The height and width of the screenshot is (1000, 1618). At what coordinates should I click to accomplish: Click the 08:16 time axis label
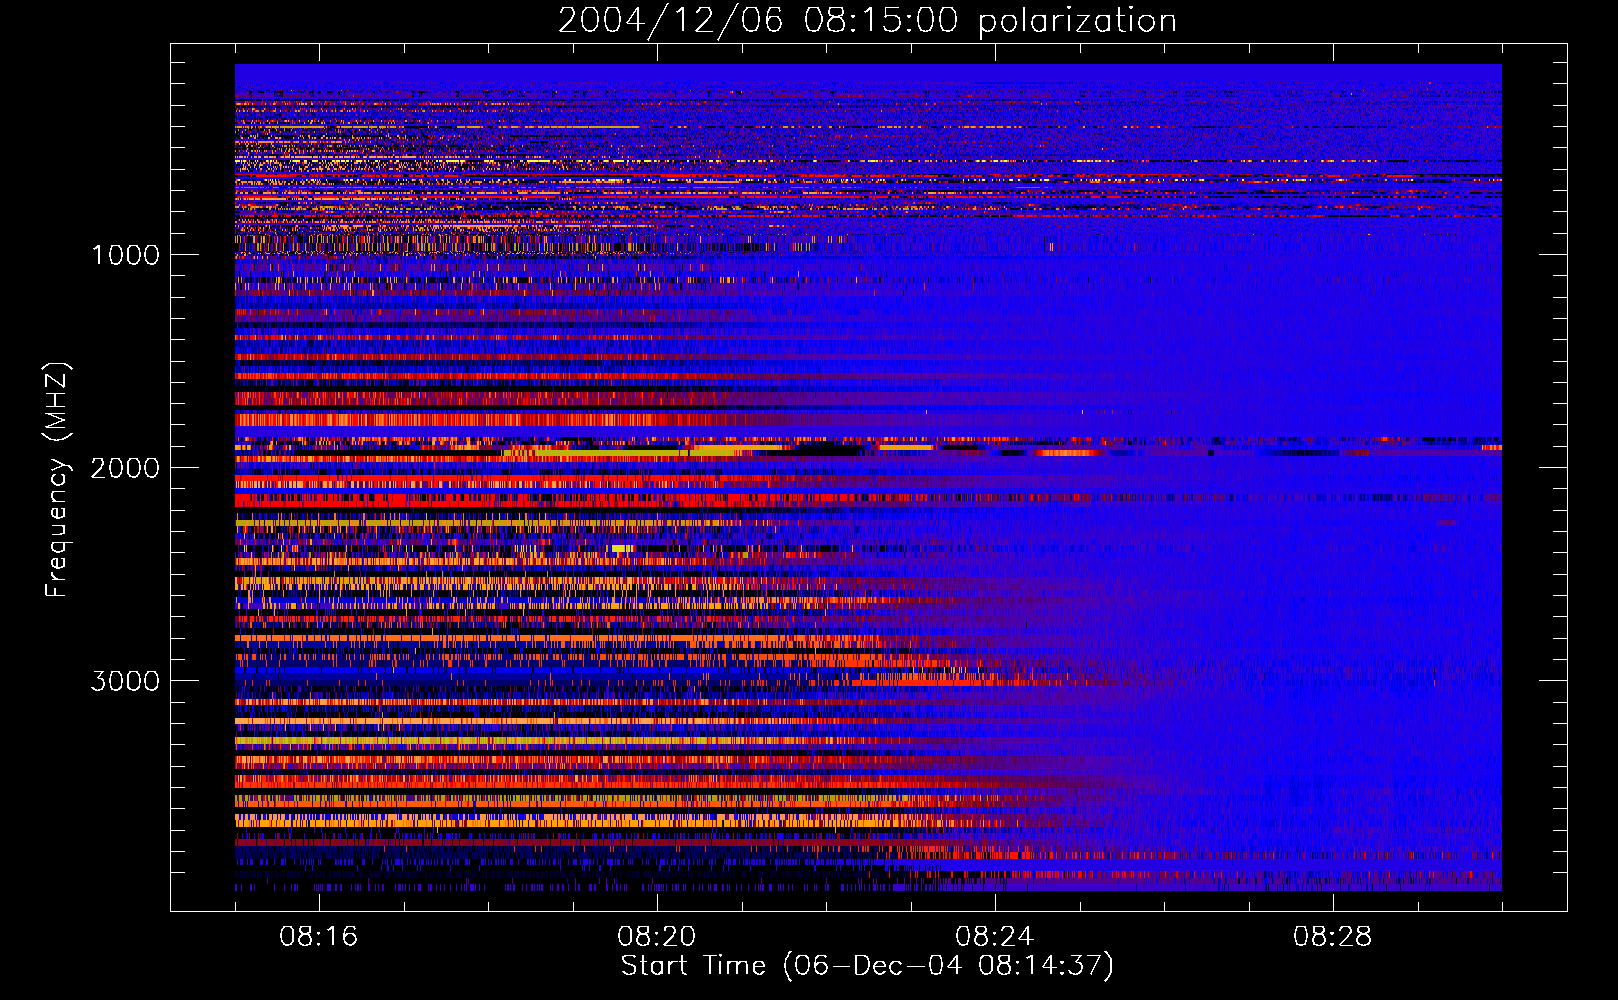click(x=318, y=937)
